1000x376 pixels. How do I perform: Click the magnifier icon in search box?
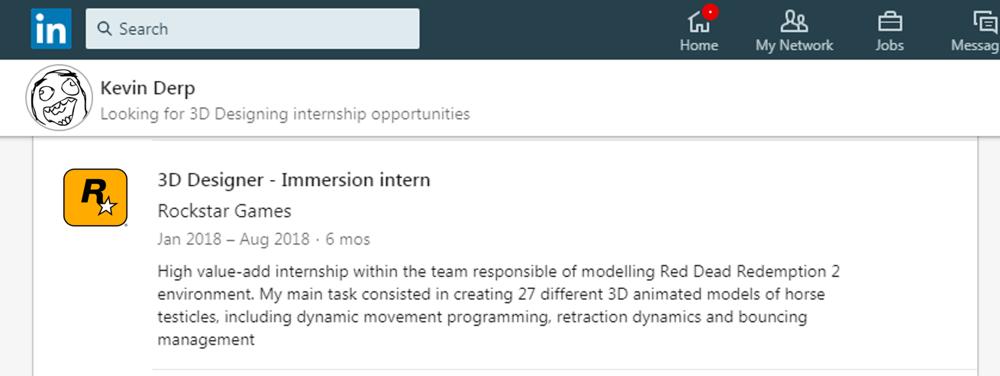click(105, 29)
